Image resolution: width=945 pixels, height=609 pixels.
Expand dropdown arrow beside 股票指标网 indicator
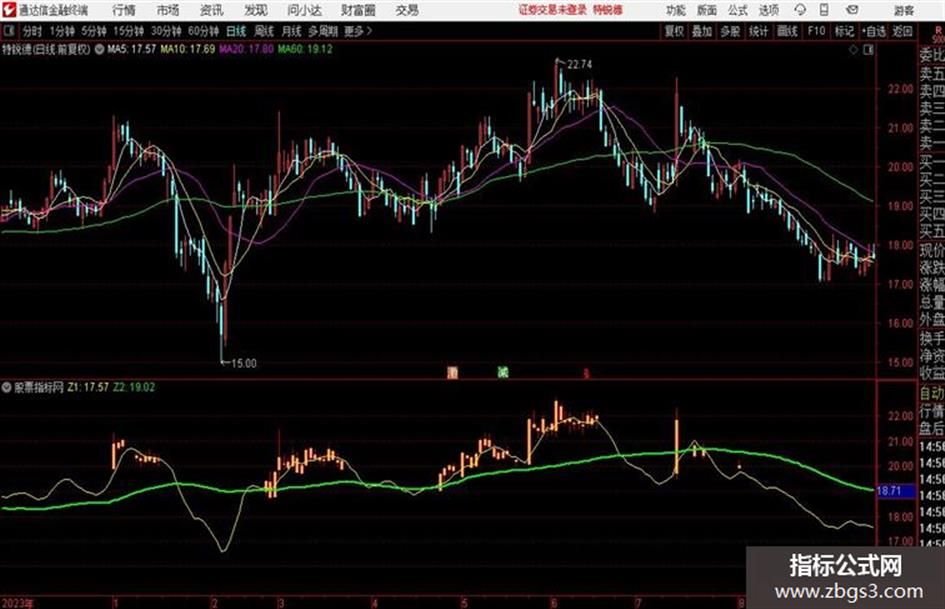coord(7,387)
